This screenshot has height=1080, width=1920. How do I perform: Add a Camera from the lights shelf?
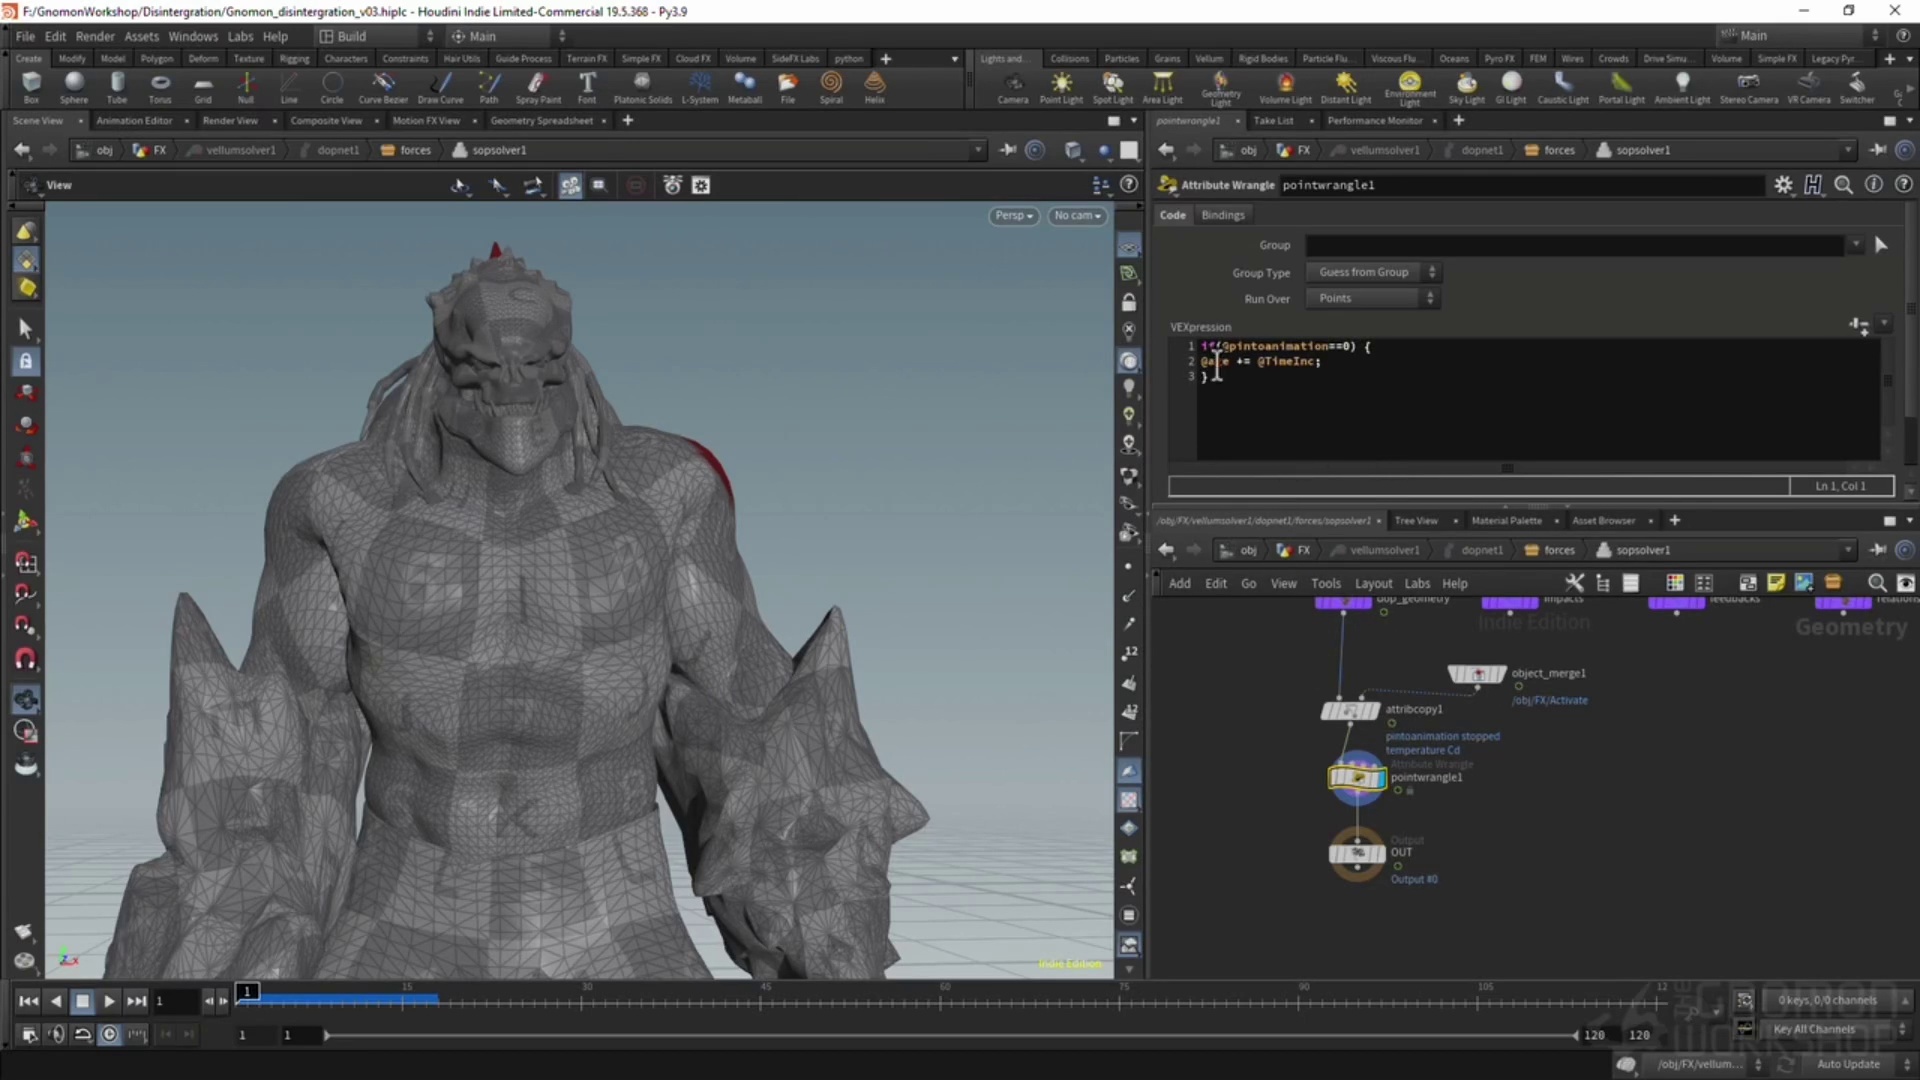coord(1013,88)
